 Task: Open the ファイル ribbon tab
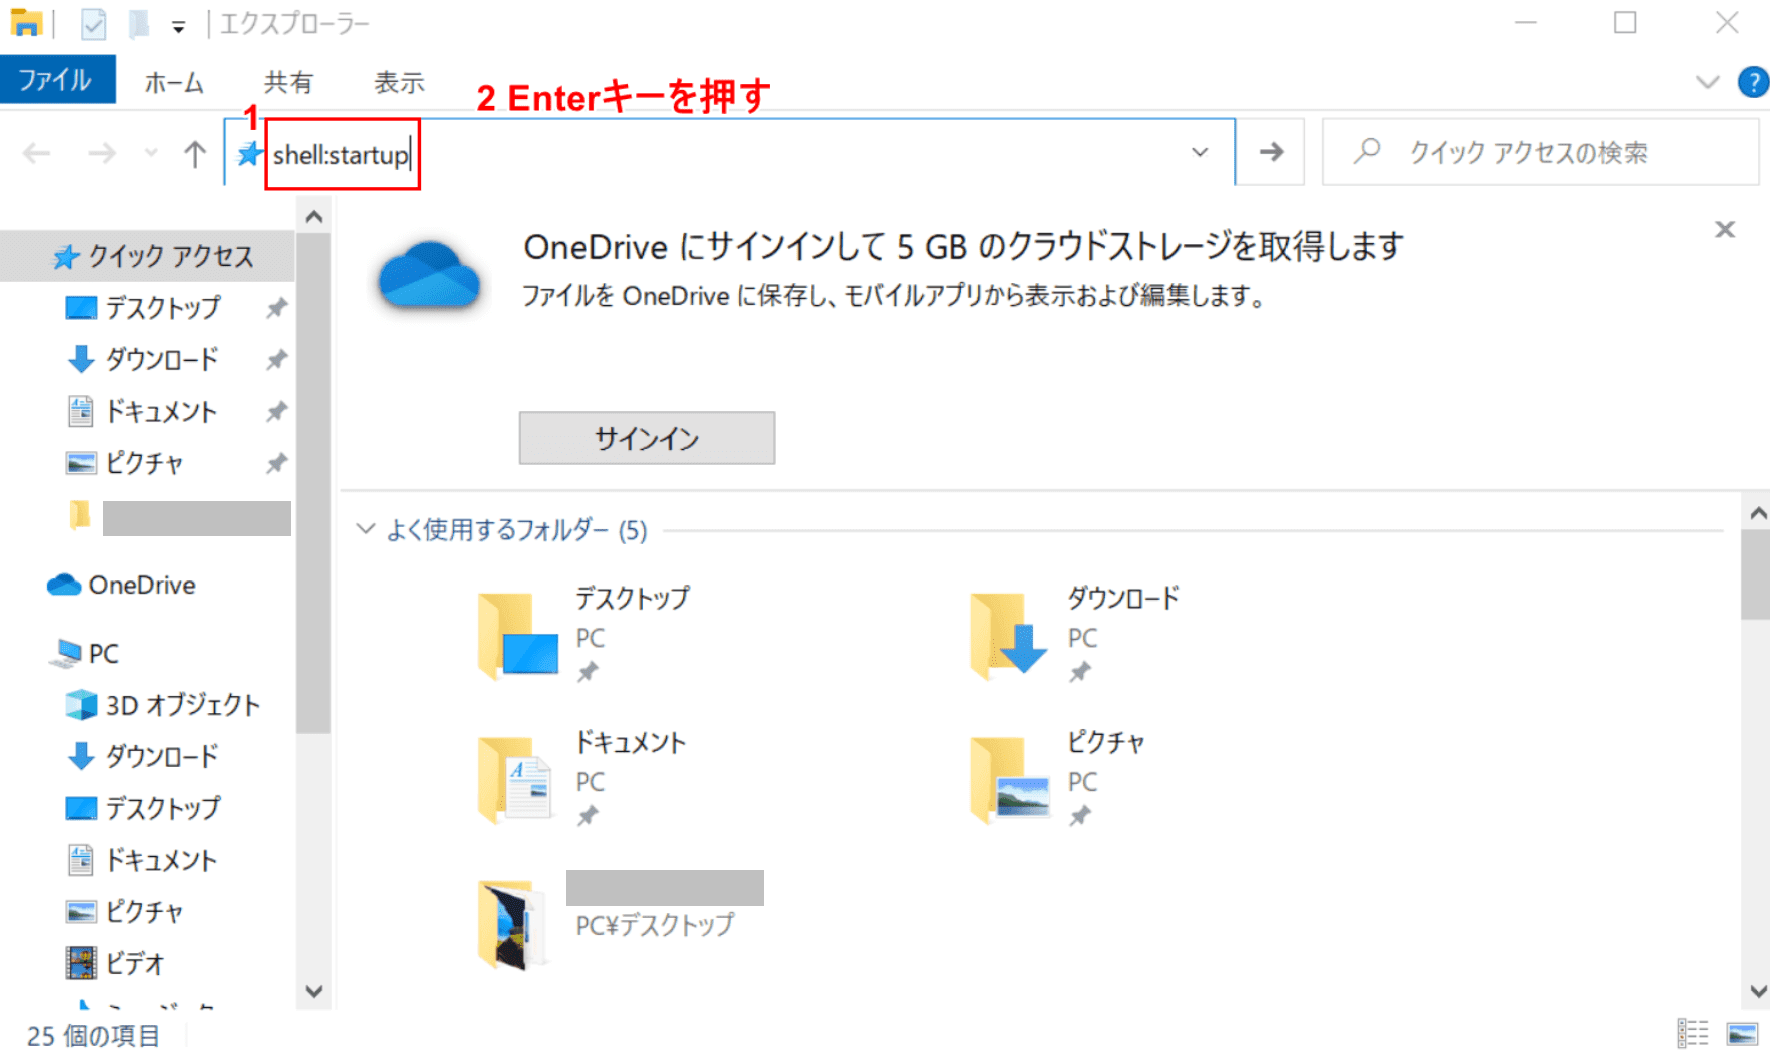[57, 80]
